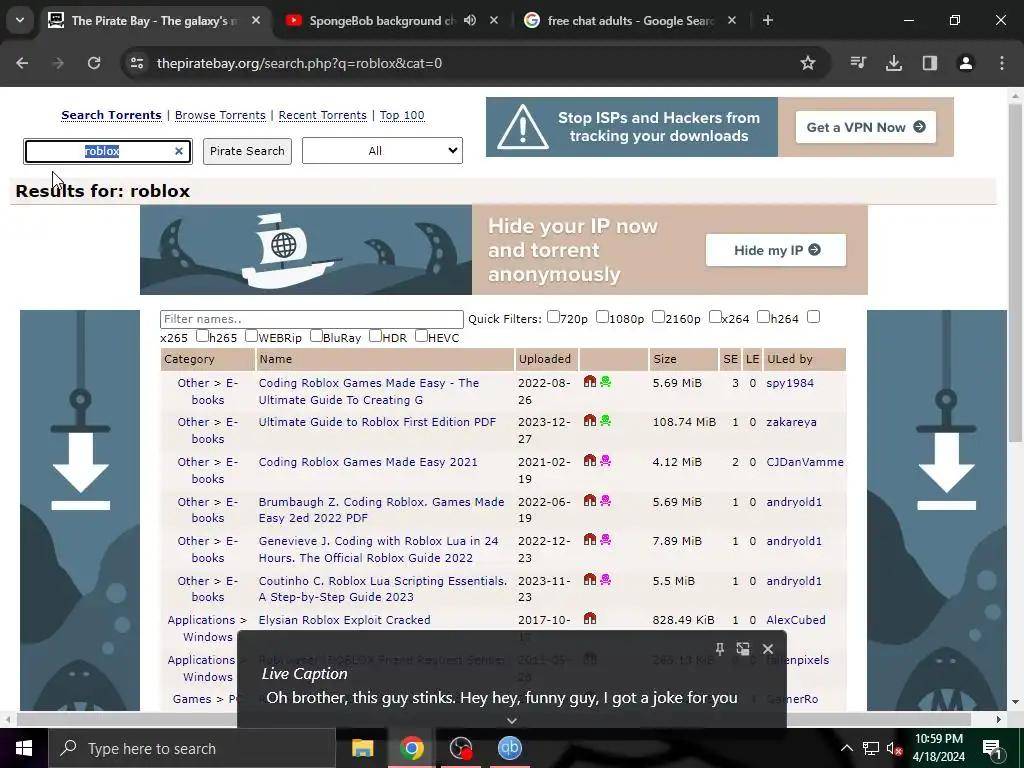1024x768 pixels.
Task: Open Chrome tab search dropdown arrow
Action: coord(20,20)
